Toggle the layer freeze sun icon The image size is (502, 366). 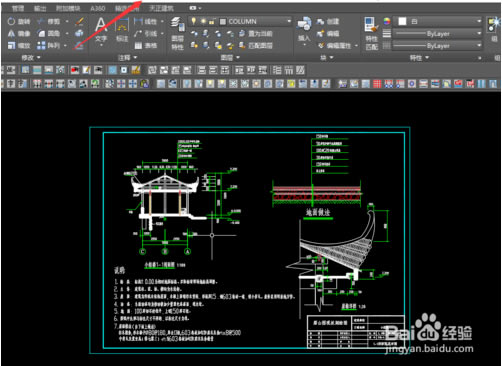click(203, 21)
